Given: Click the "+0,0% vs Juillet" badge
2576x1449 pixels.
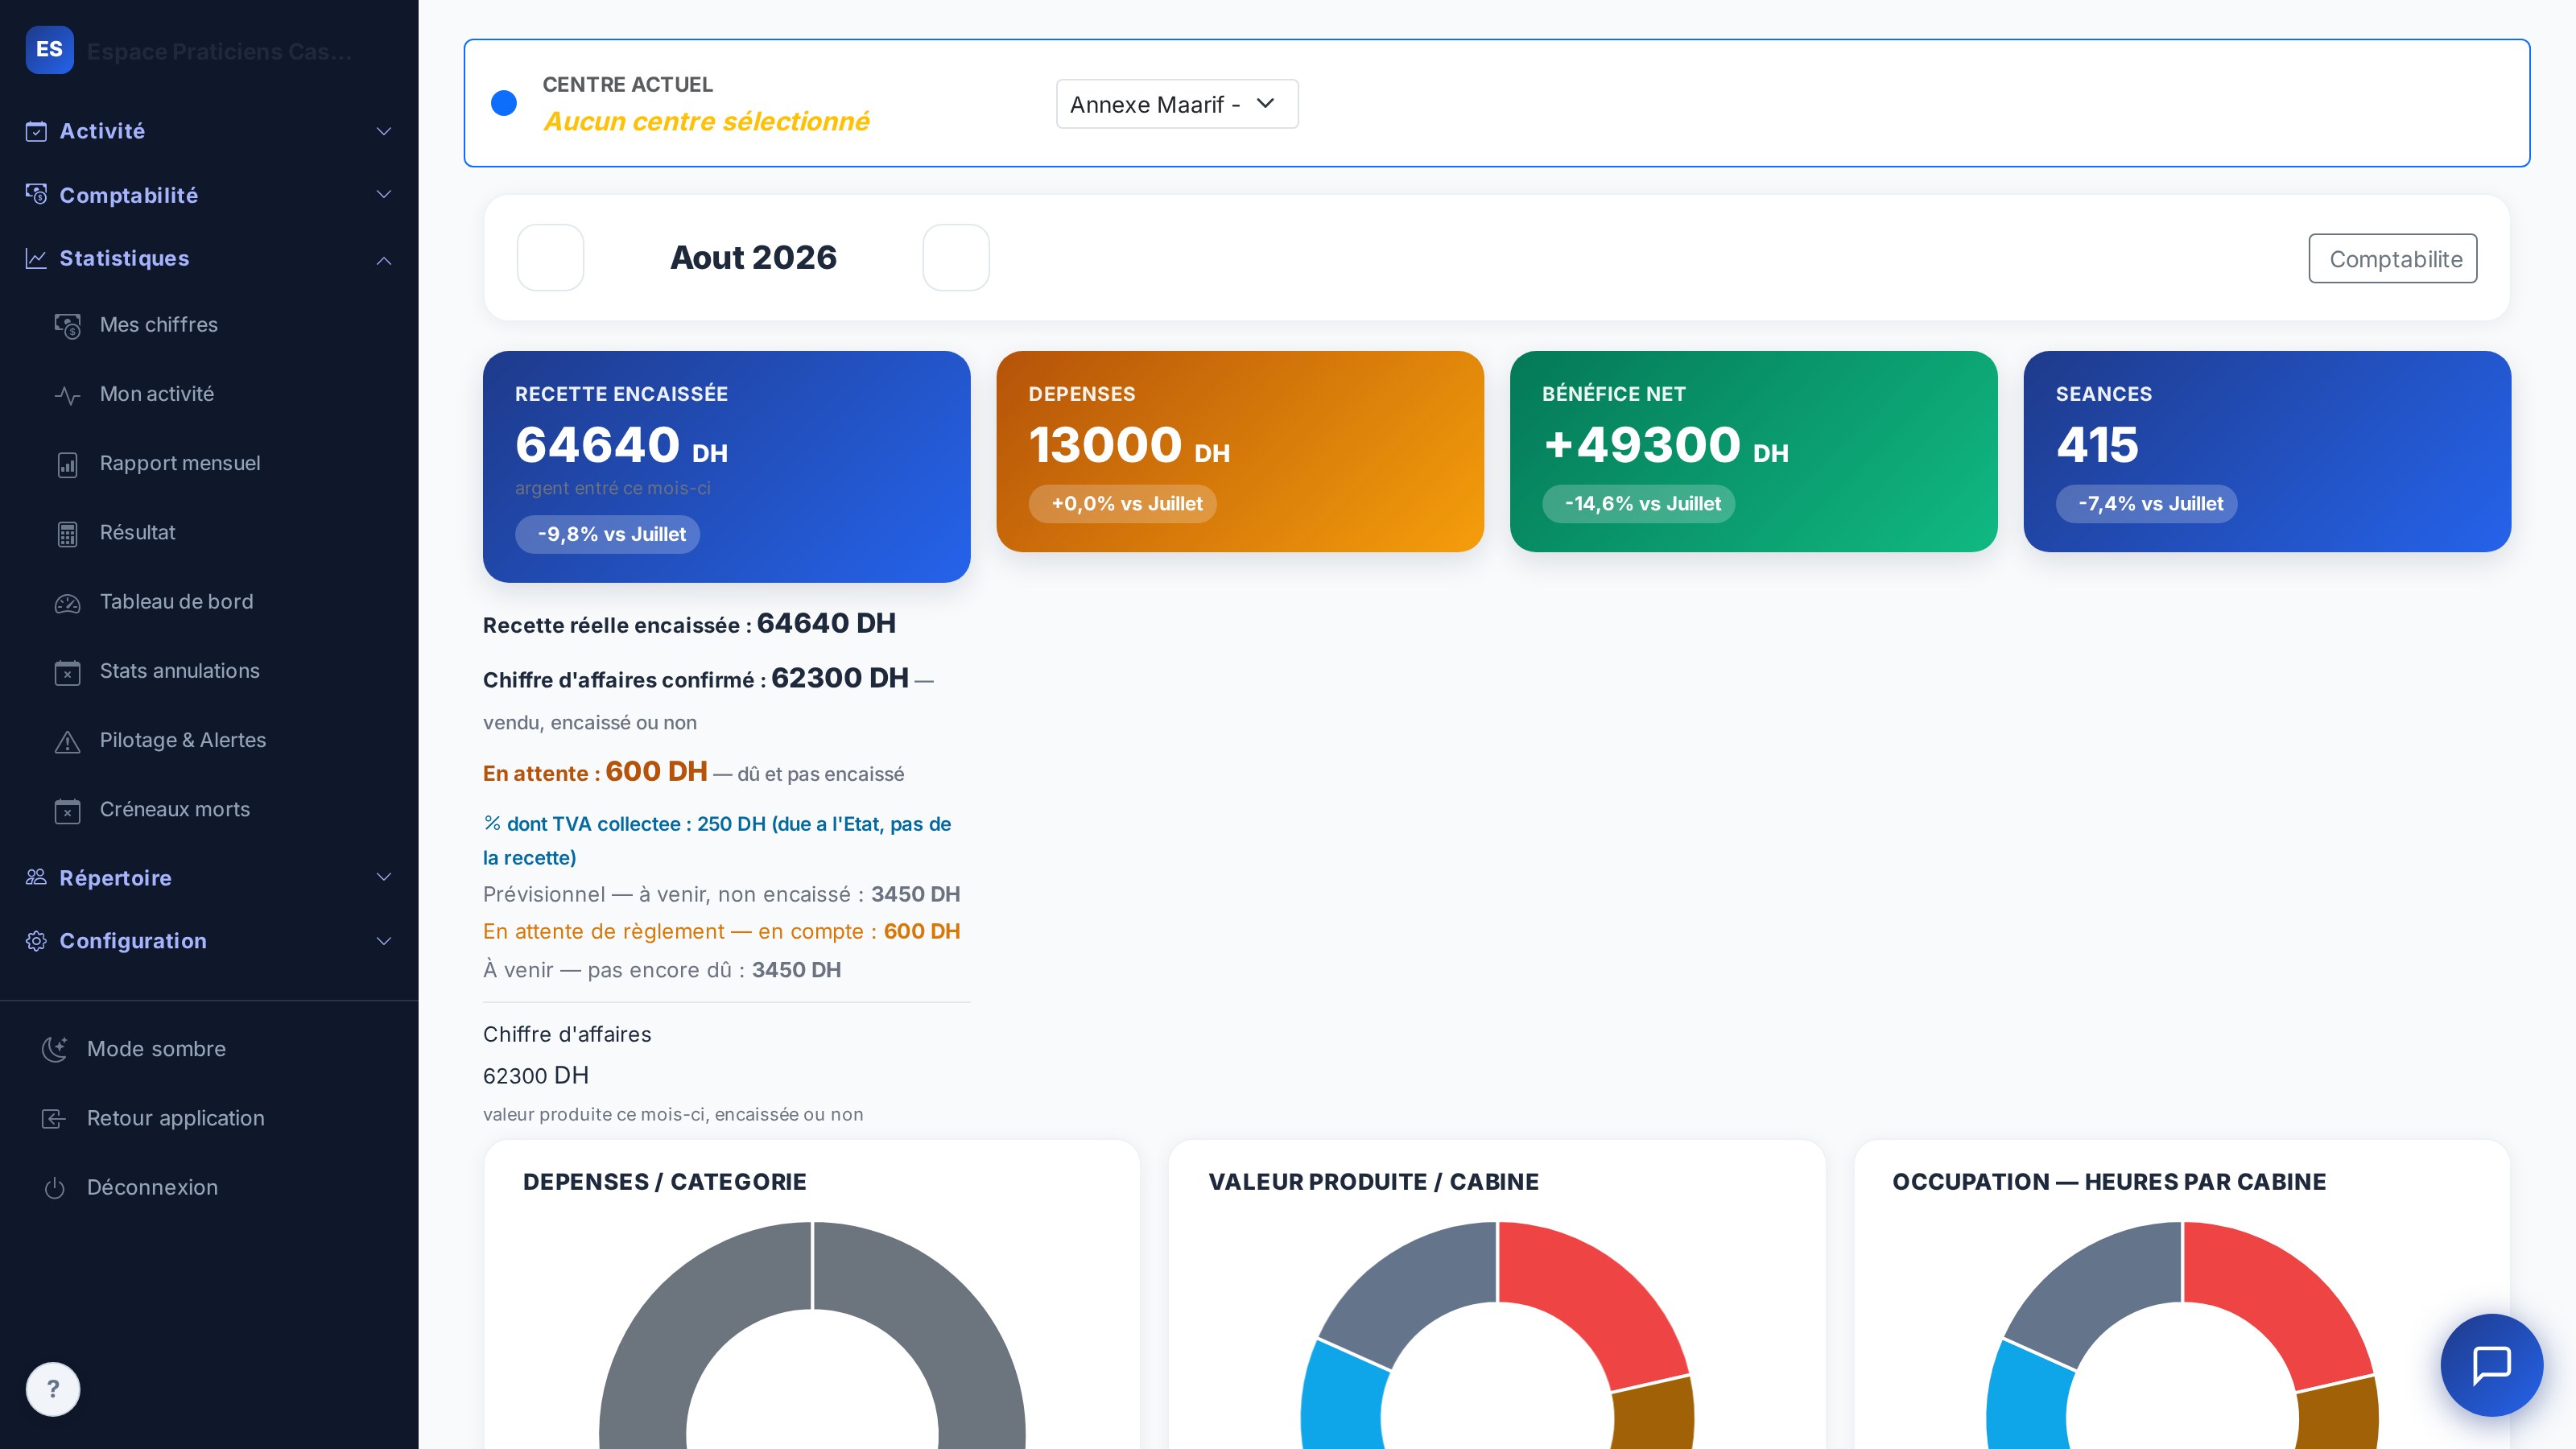Looking at the screenshot, I should tap(1123, 504).
